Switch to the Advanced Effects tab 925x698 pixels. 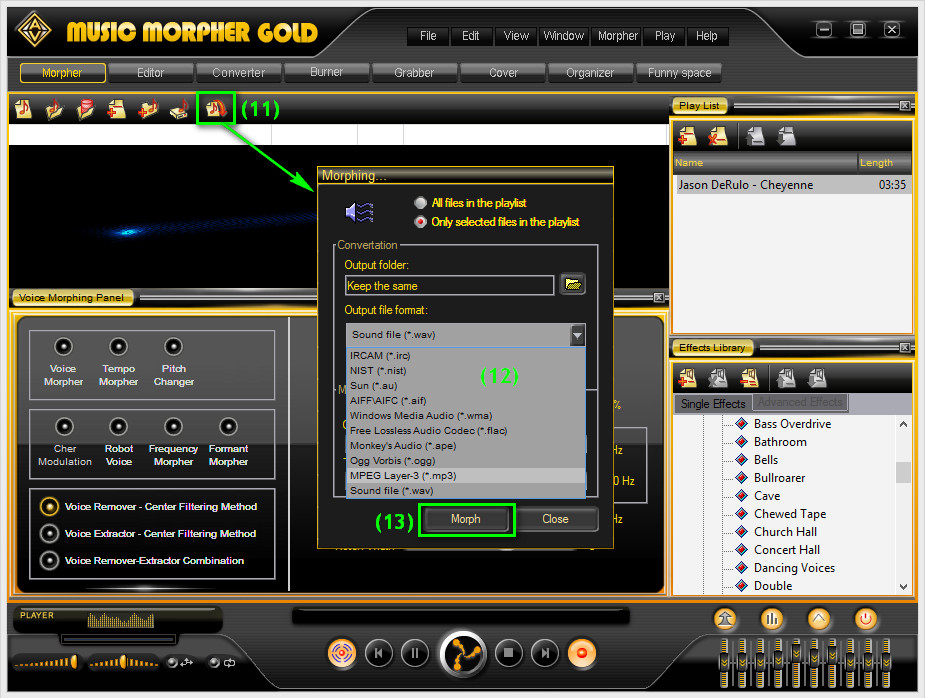(x=800, y=402)
